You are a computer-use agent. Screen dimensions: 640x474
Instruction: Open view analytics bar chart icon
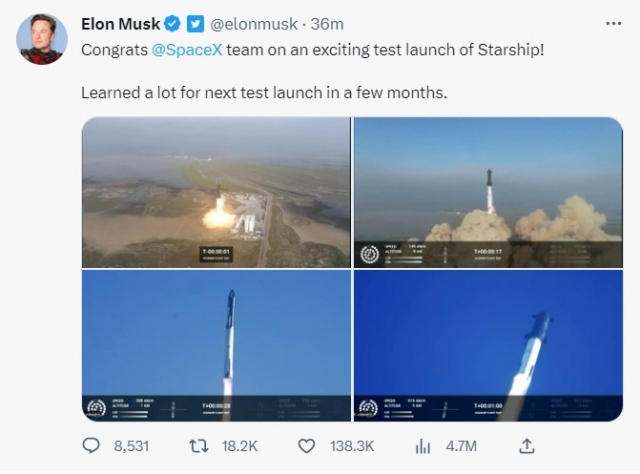click(423, 446)
